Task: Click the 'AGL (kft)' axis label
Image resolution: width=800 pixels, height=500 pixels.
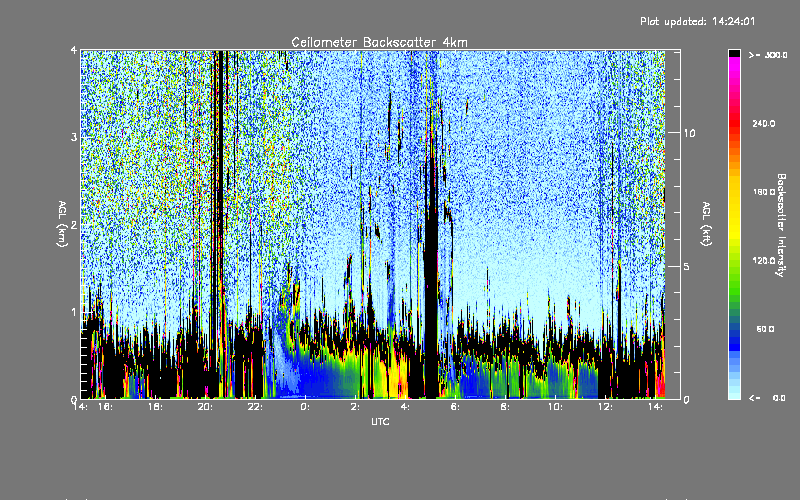Action: [x=706, y=224]
